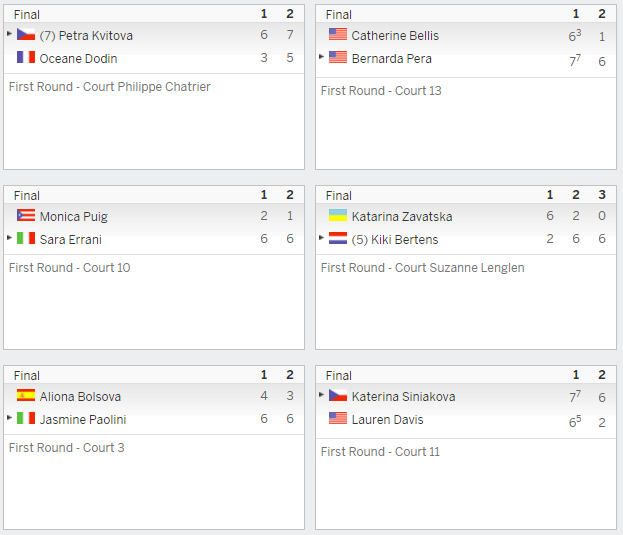Click the Puerto Rico flag by Monica Puig
623x535 pixels.
tap(26, 215)
